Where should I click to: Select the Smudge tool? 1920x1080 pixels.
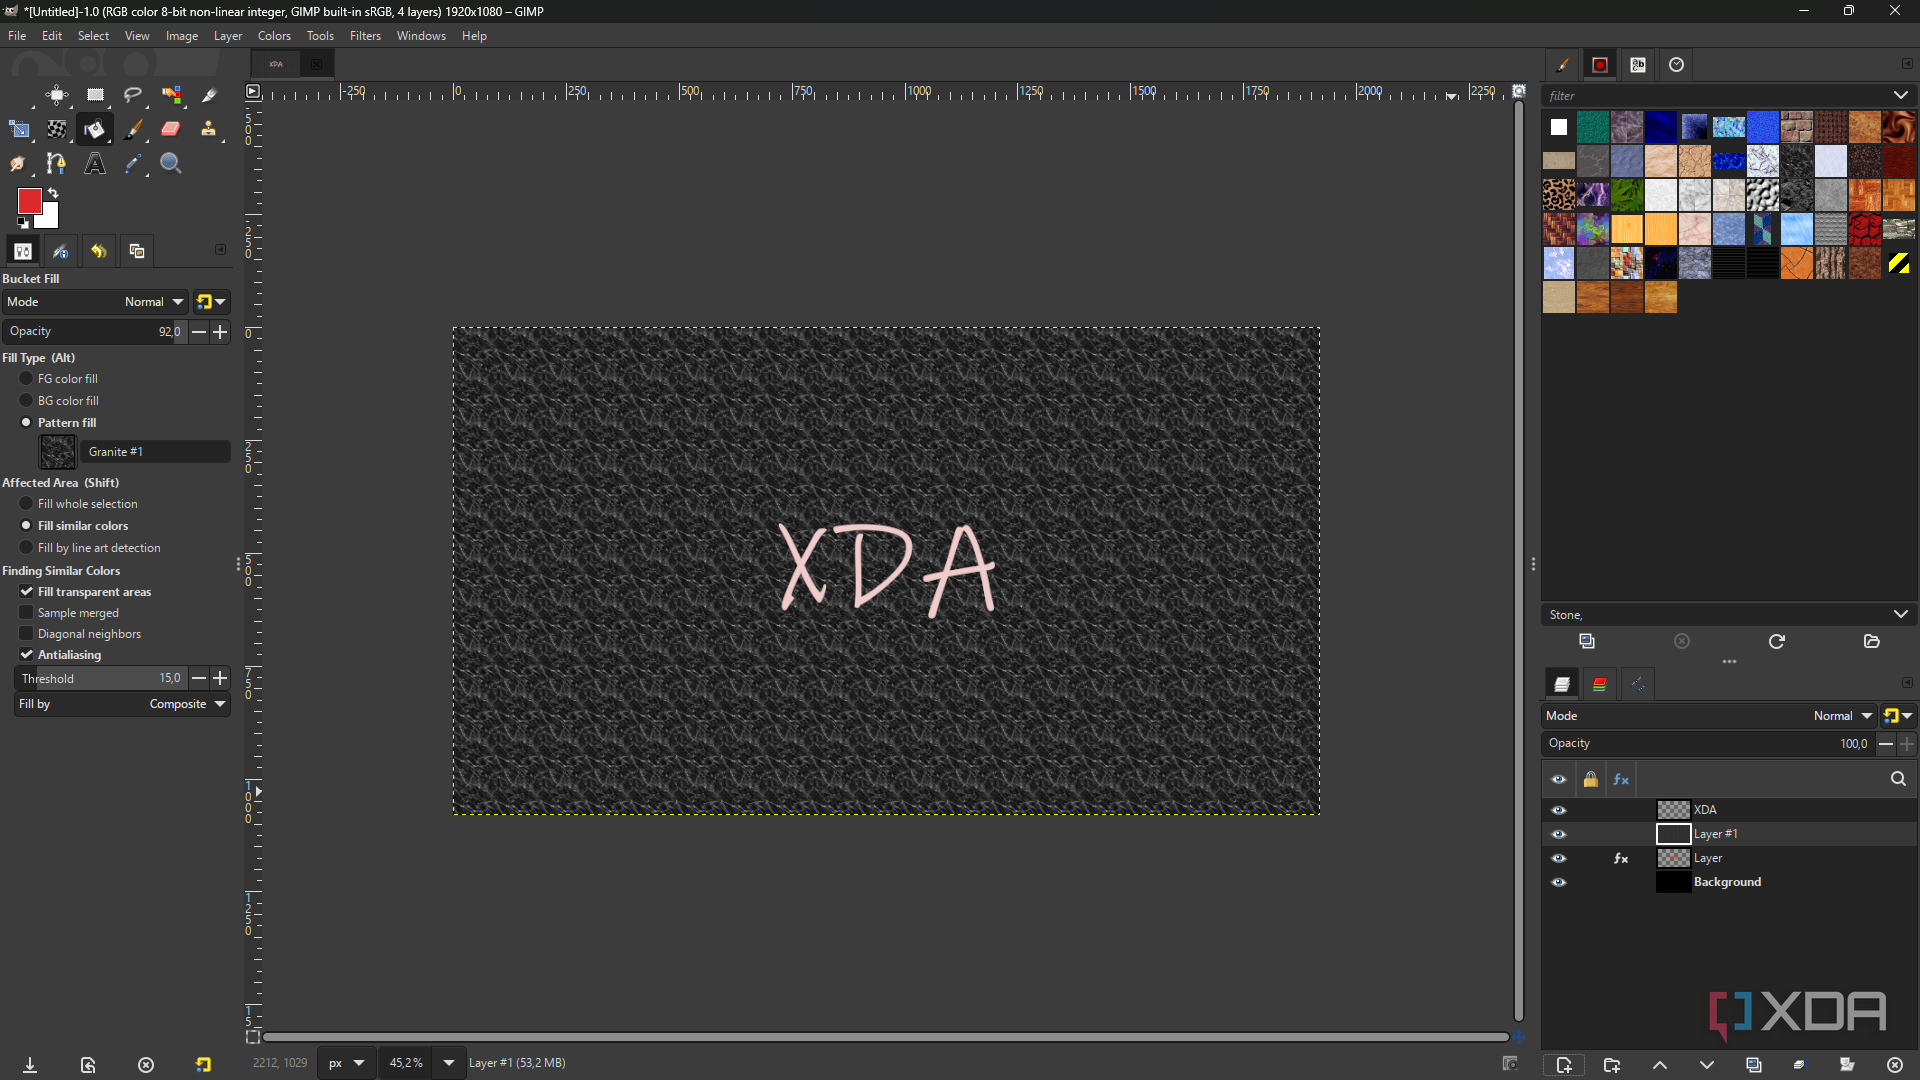[x=19, y=163]
